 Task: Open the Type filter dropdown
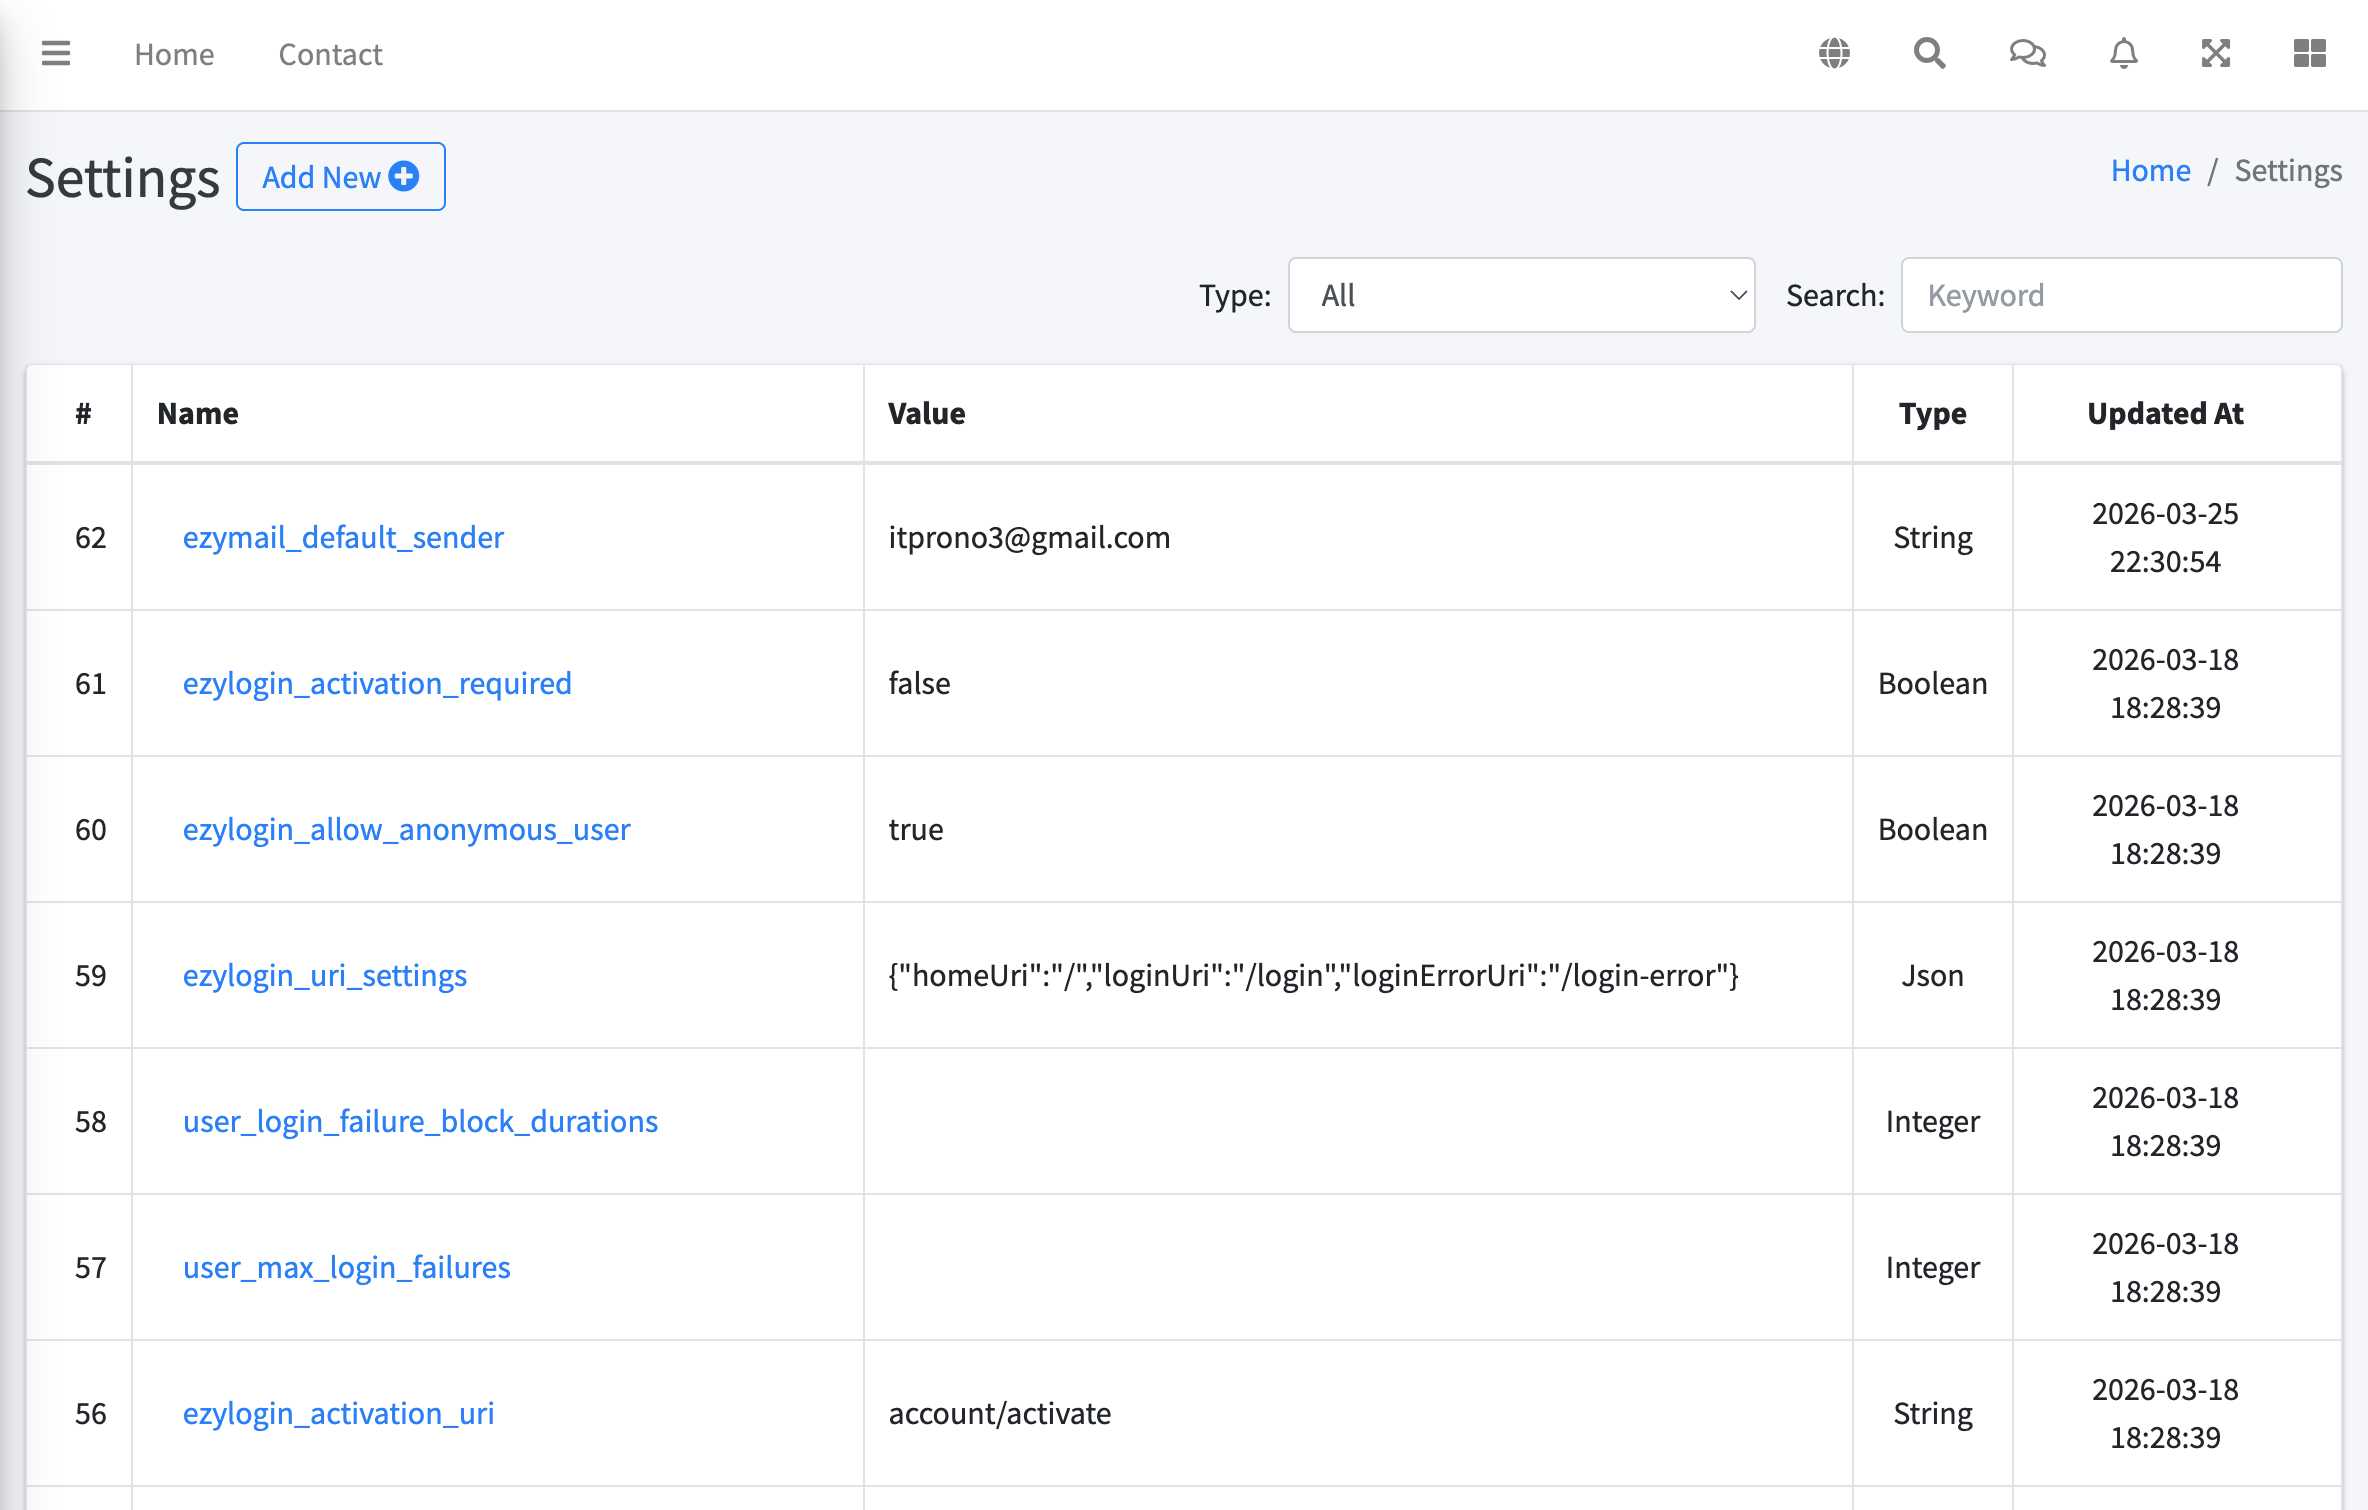pyautogui.click(x=1520, y=295)
